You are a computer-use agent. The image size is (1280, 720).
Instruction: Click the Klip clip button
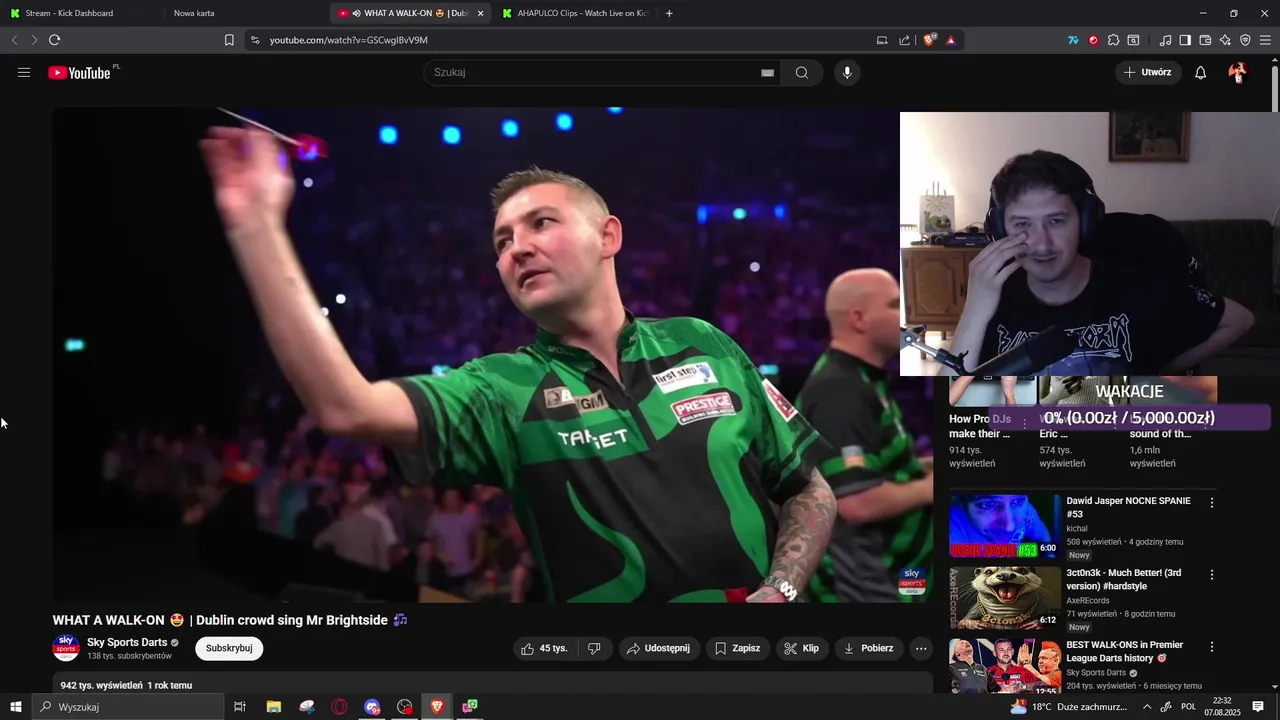coord(801,648)
